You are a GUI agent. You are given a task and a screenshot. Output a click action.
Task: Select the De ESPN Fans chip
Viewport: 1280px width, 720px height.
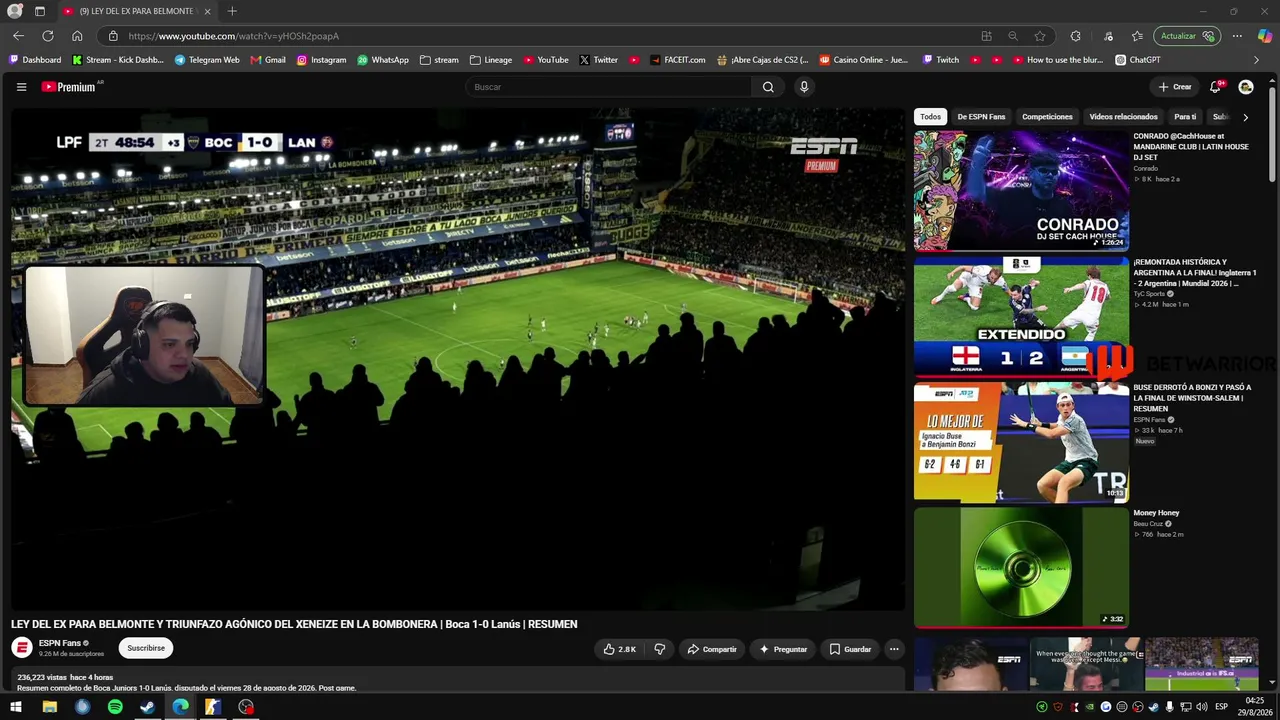[x=981, y=117]
